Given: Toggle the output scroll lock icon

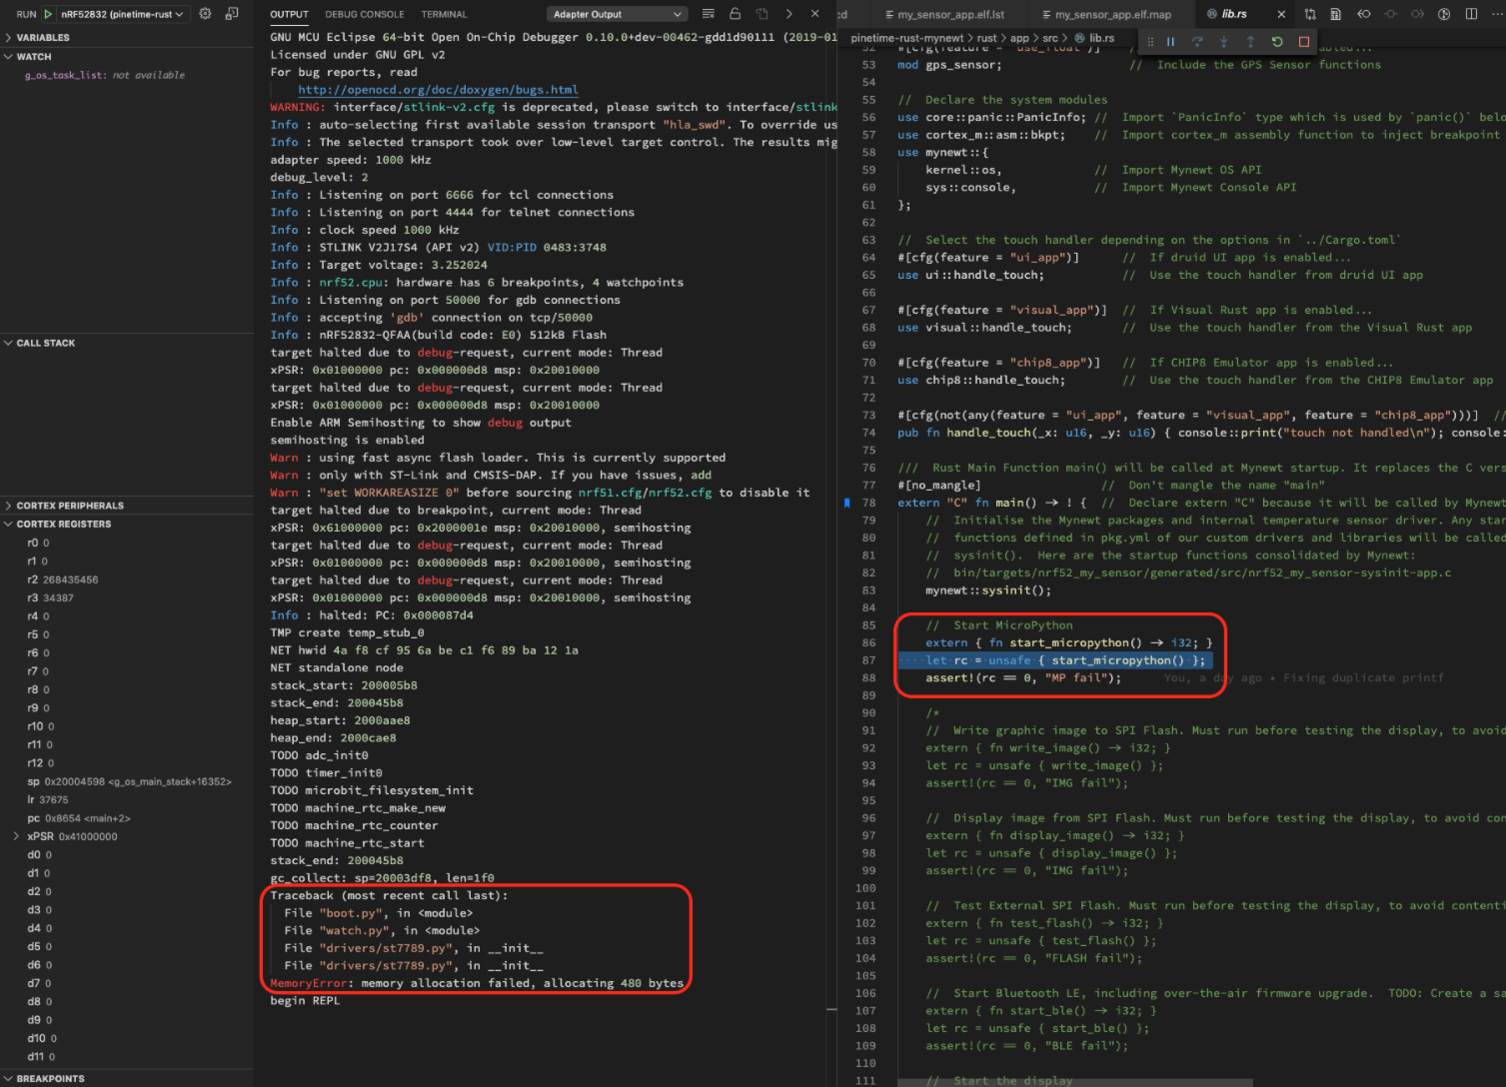Looking at the screenshot, I should 735,14.
